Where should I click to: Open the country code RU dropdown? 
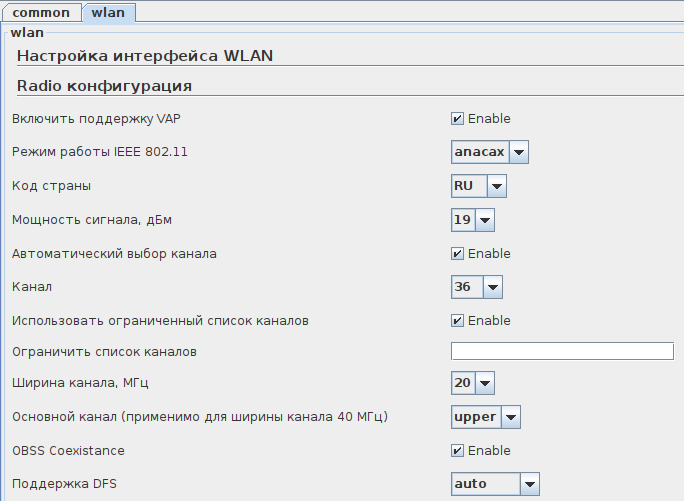click(x=496, y=186)
